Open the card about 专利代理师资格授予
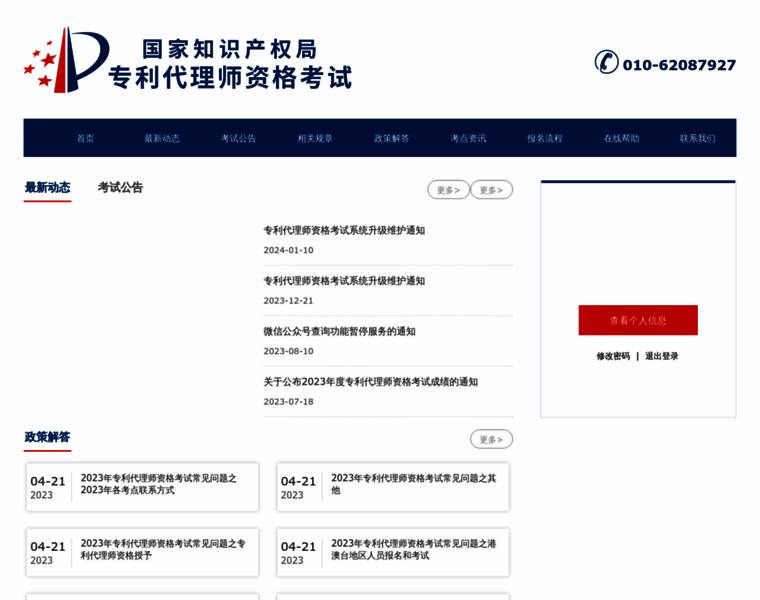760x600 pixels. 142,552
